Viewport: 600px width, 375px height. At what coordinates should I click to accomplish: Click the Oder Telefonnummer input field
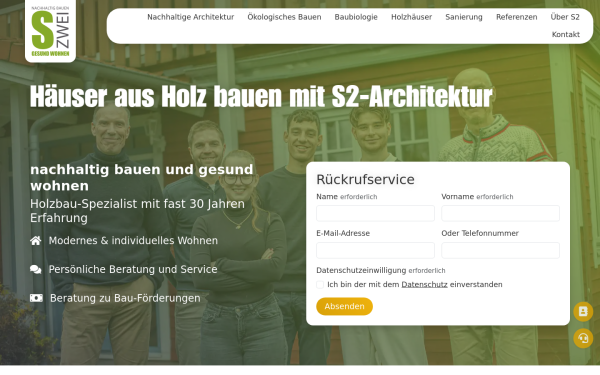click(501, 250)
